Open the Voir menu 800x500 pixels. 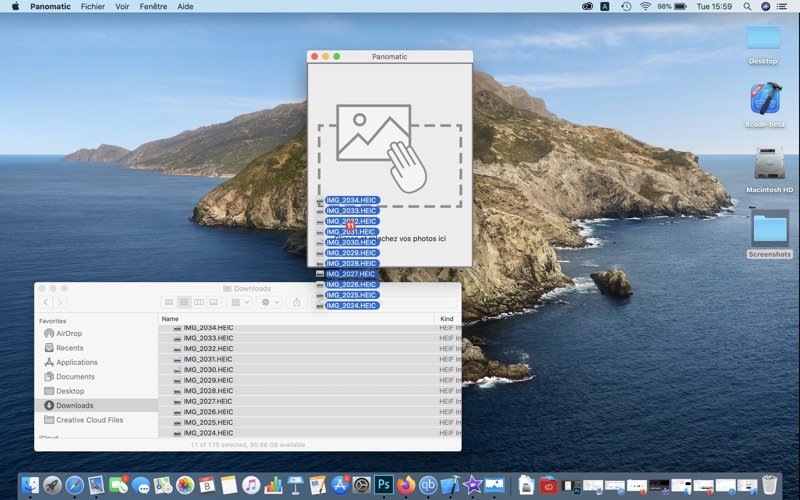pos(122,7)
